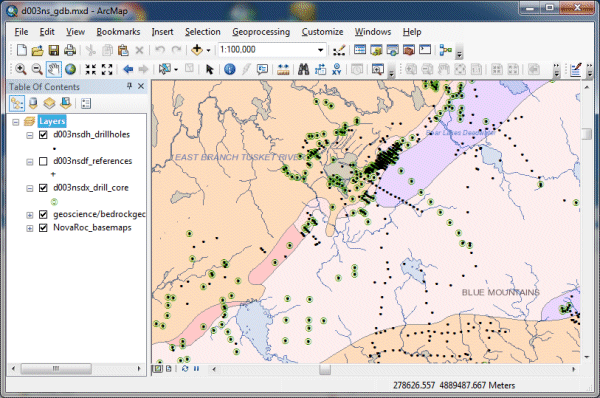Screen dimensions: 600x398
Task: Switch to List By Source
Action: click(33, 103)
